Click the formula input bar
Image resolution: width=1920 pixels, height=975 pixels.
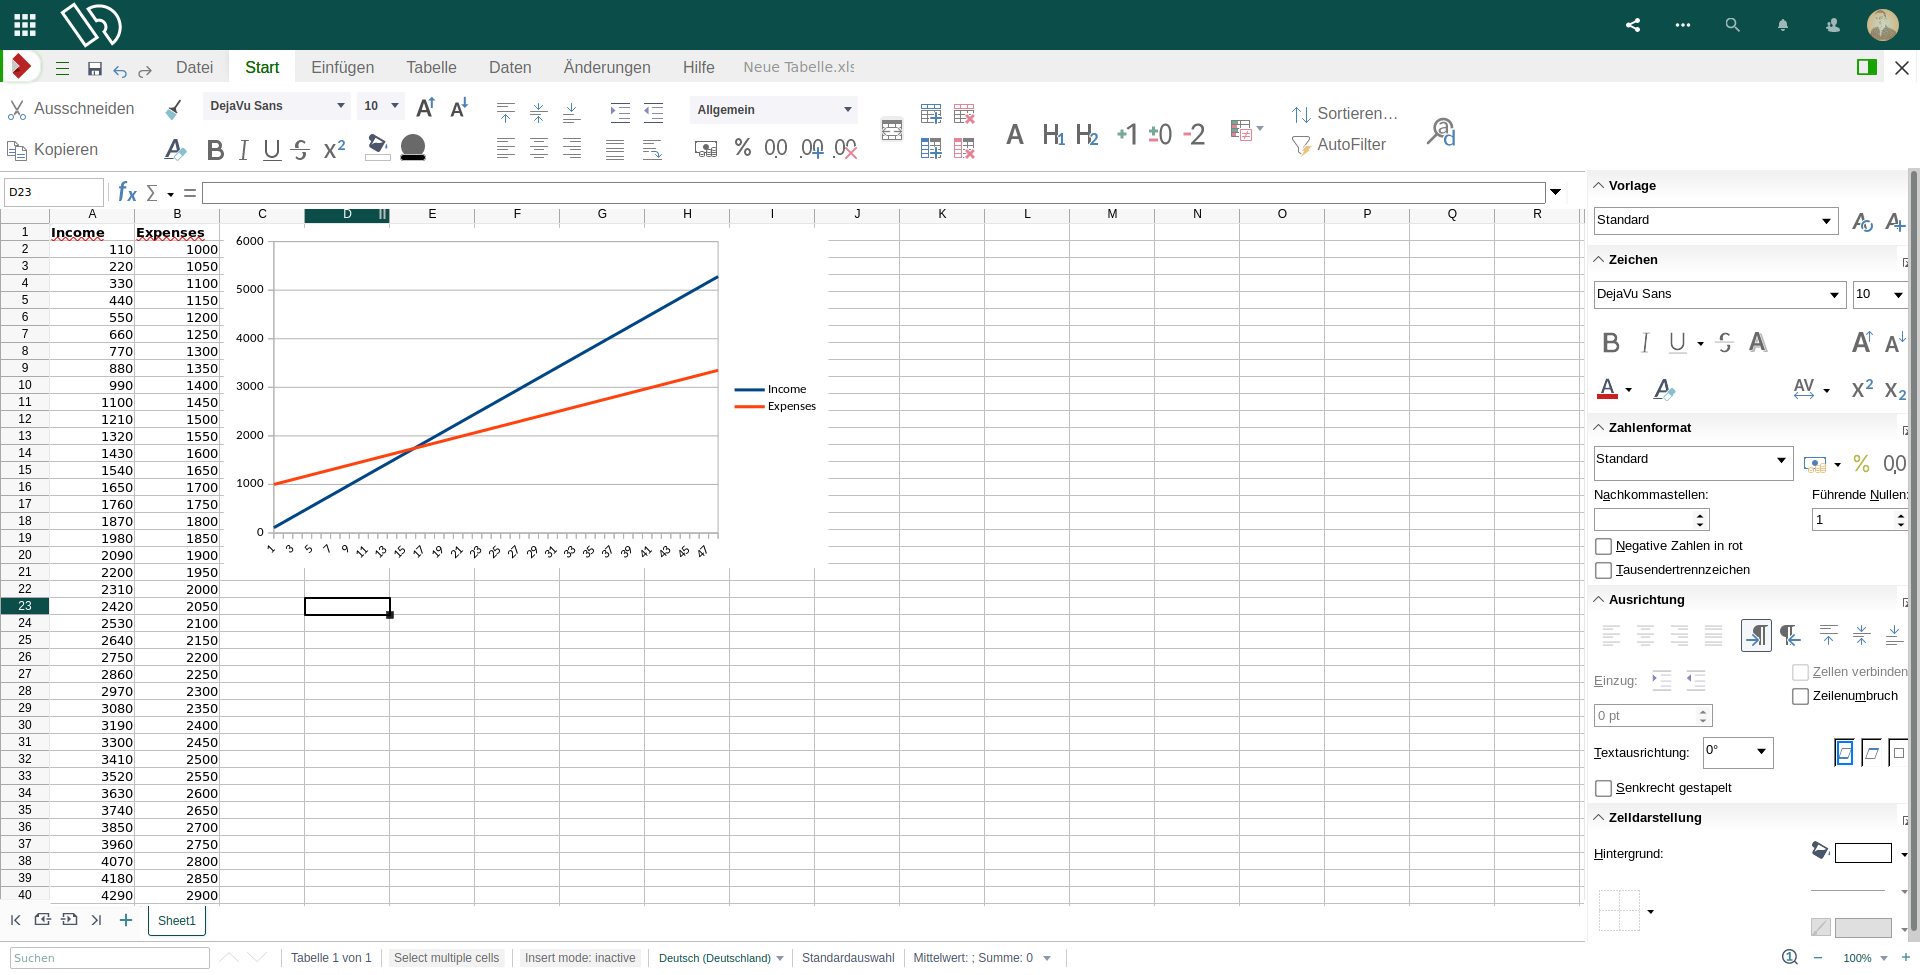(874, 192)
